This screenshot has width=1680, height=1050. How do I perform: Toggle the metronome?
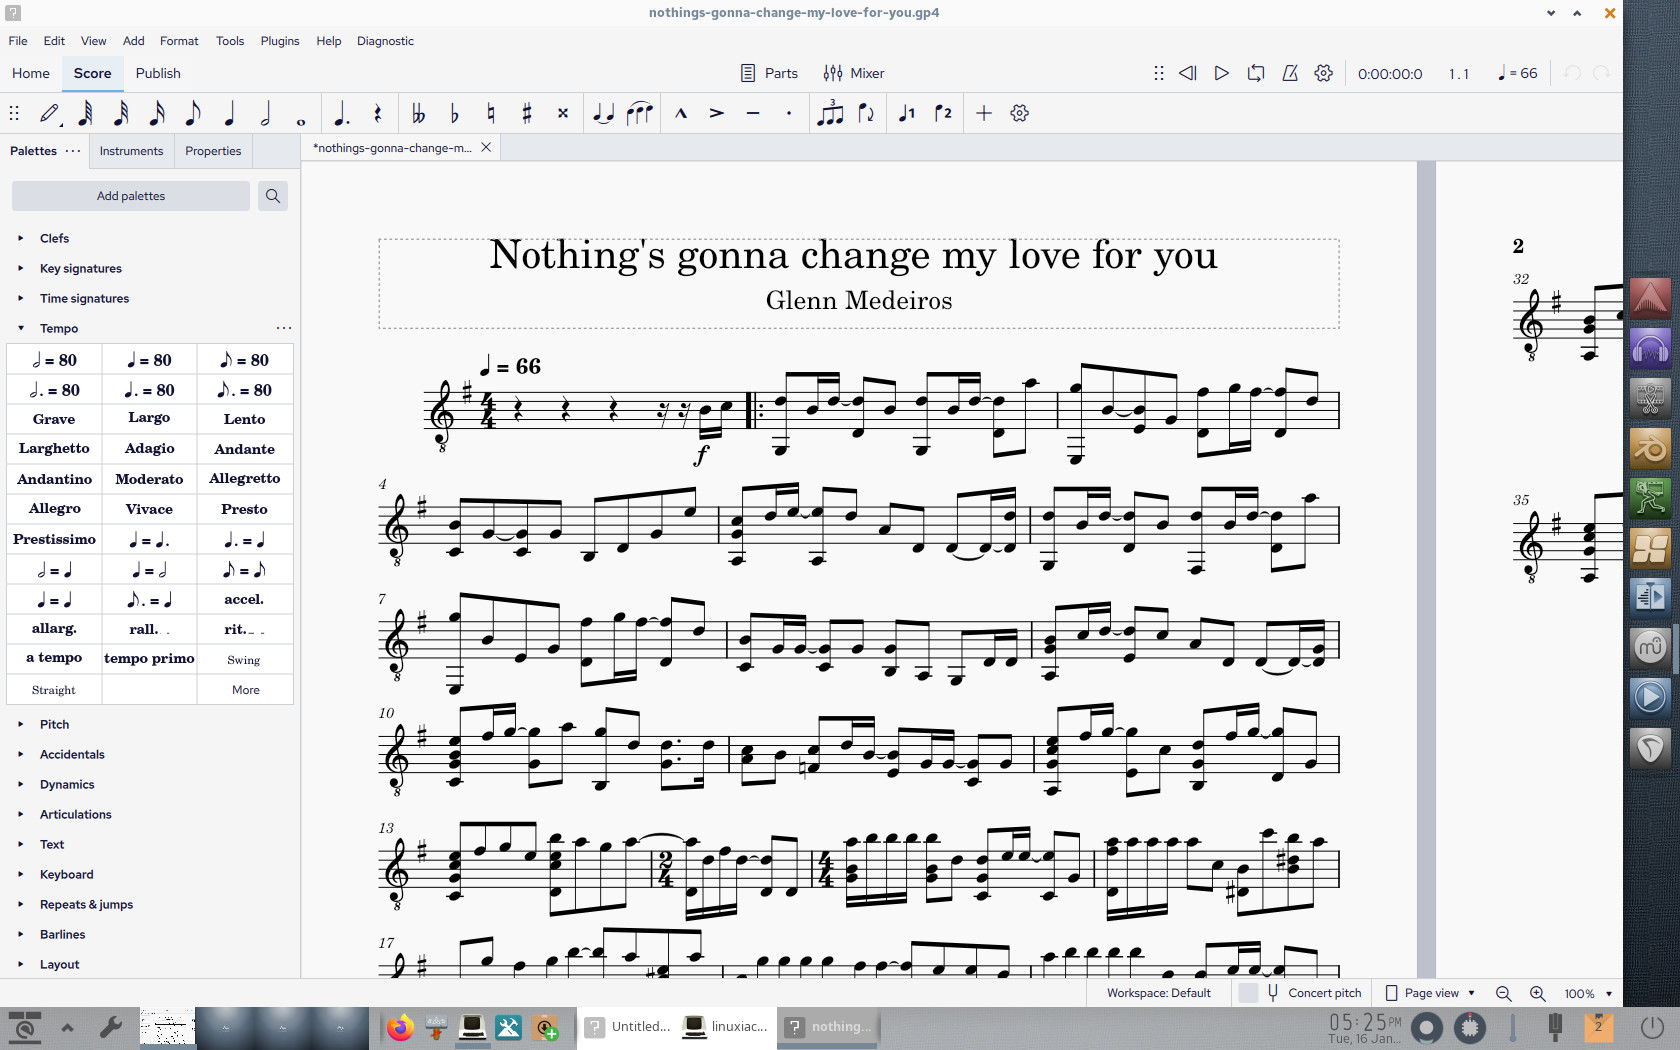[x=1290, y=73]
